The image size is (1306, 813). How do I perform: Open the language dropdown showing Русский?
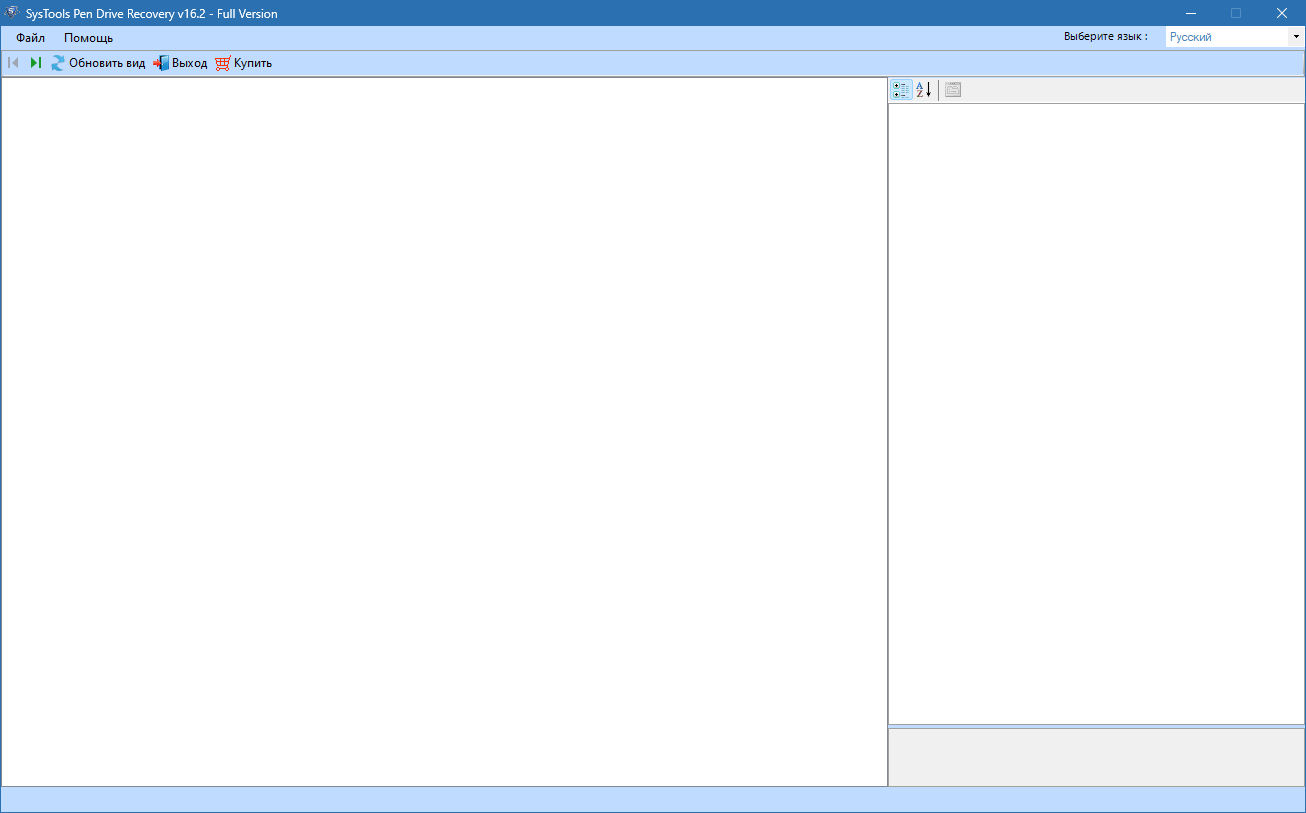pyautogui.click(x=1234, y=37)
